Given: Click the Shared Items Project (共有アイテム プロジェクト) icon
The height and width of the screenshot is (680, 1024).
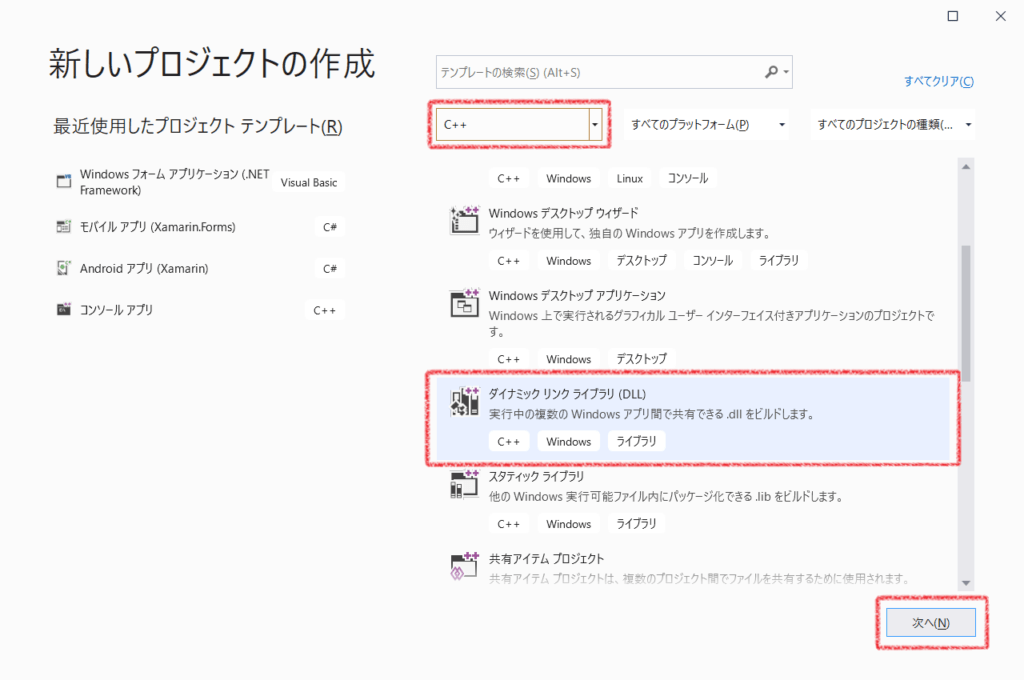Looking at the screenshot, I should pyautogui.click(x=464, y=566).
